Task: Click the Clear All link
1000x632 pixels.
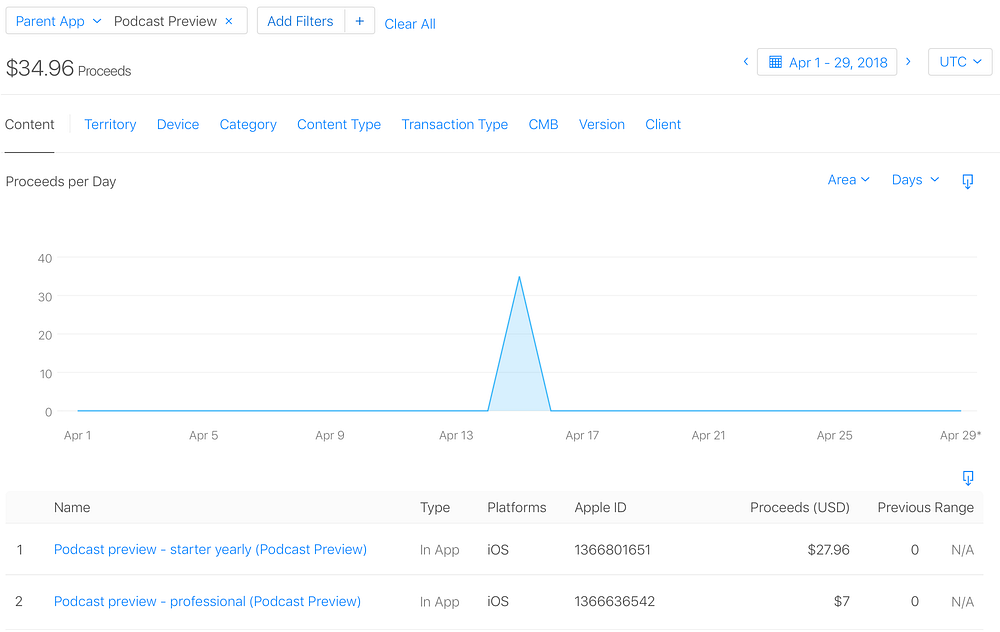Action: 410,24
